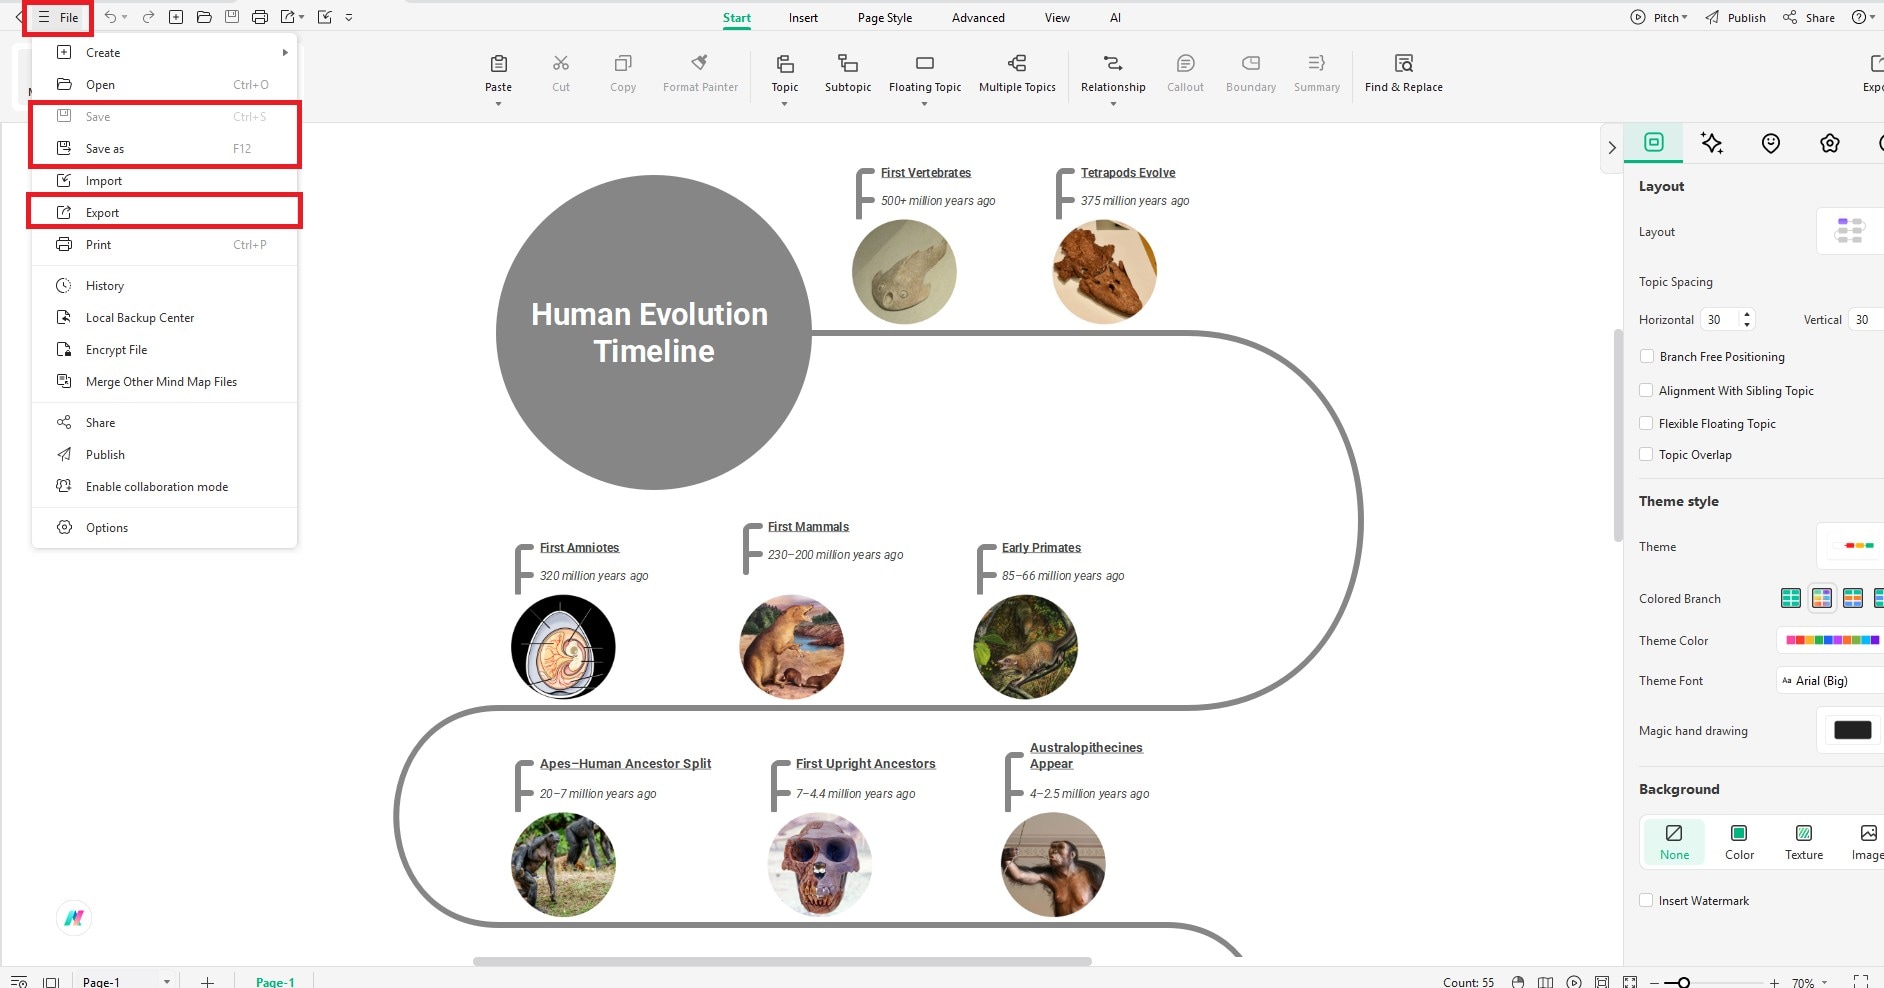Open Find & Replace

(1403, 73)
